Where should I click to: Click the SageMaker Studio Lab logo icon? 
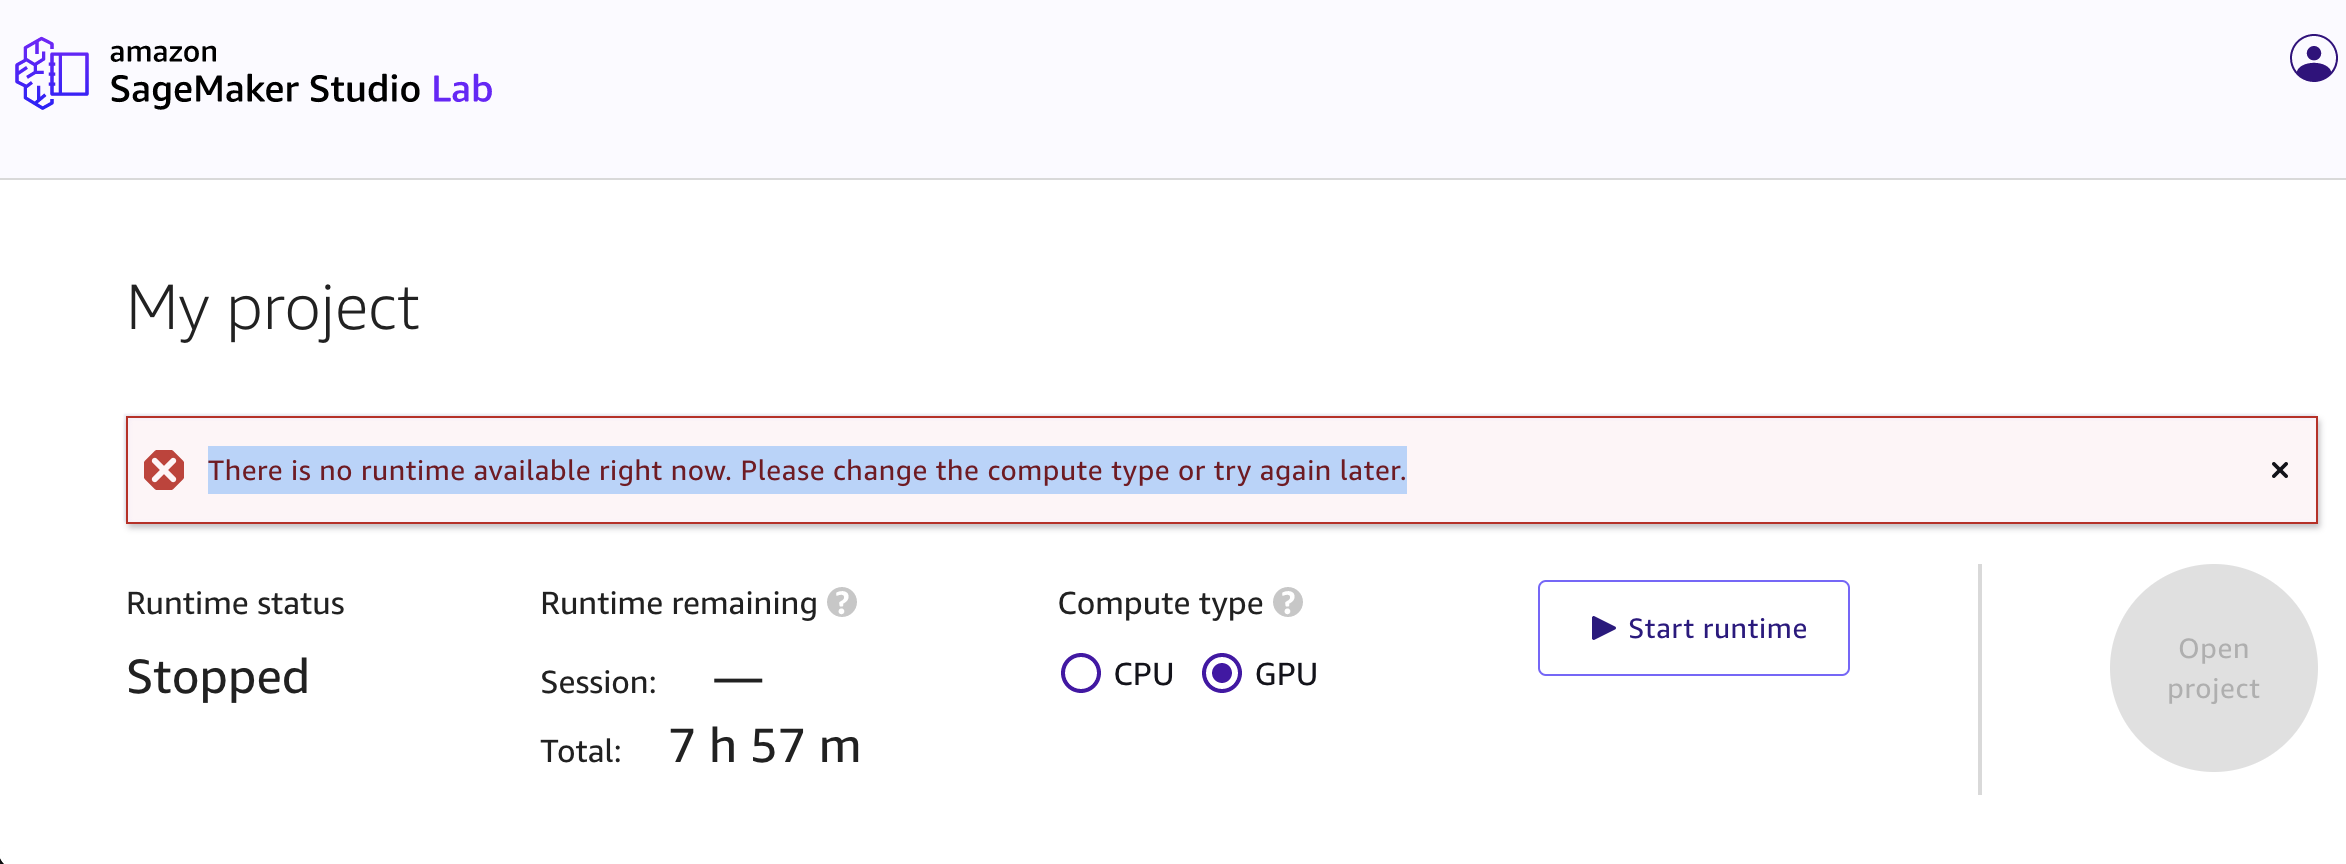52,73
